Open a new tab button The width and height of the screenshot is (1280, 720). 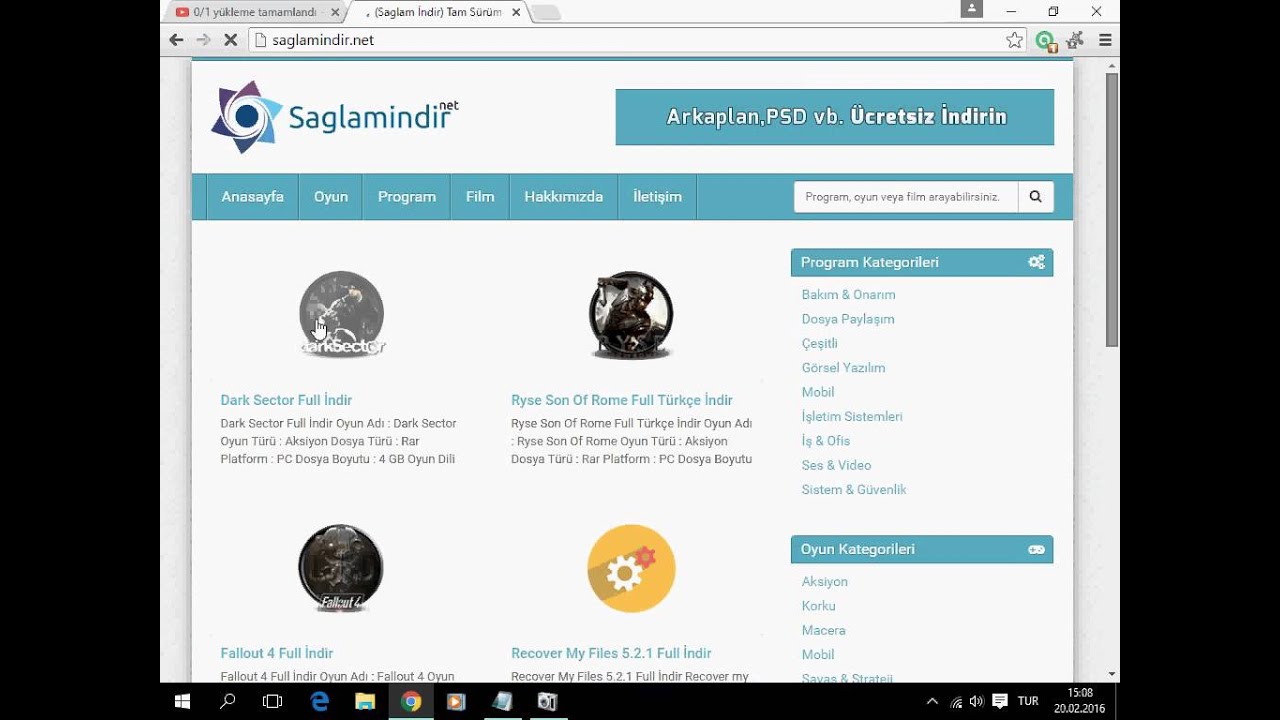[546, 12]
